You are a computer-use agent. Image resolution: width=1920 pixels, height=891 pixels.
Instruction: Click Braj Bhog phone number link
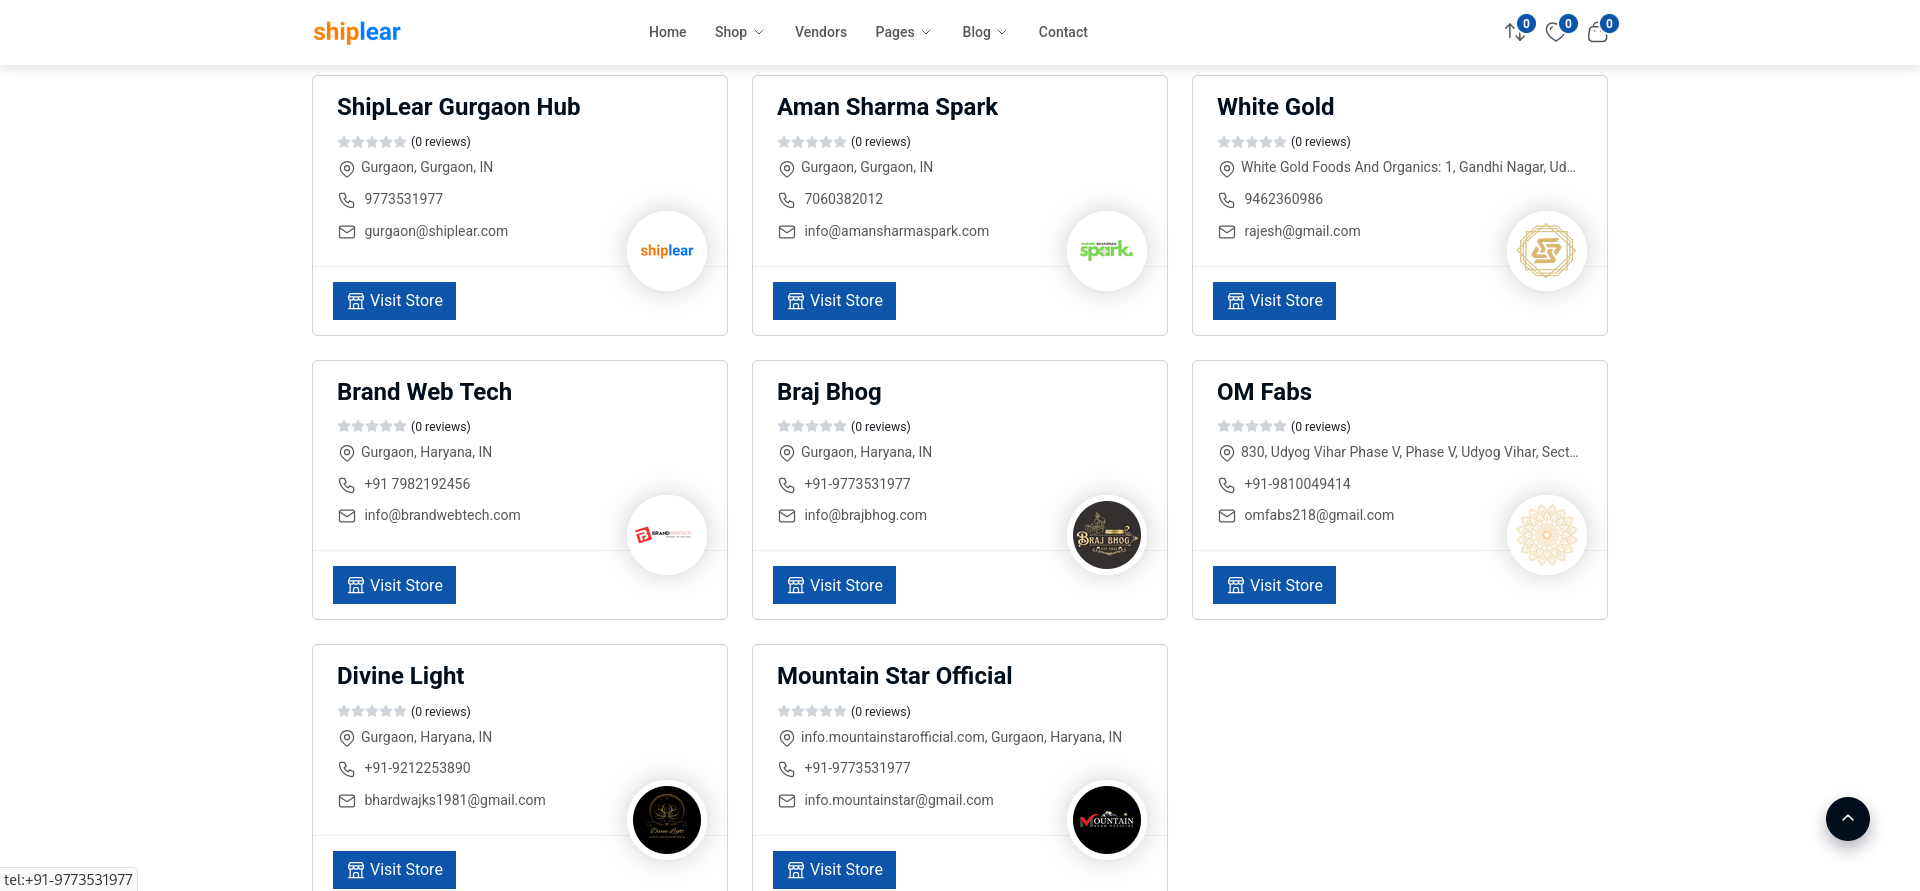click(857, 484)
